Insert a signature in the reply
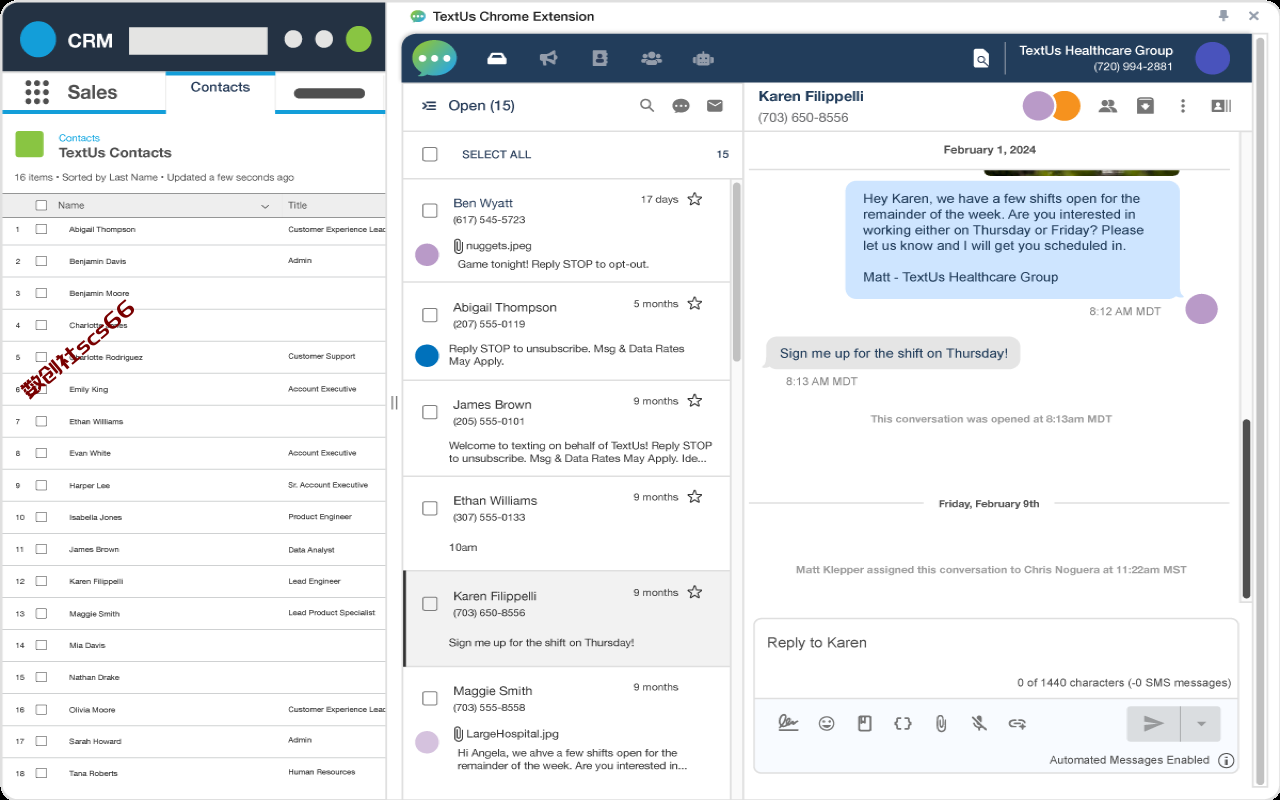The width and height of the screenshot is (1280, 800). 788,723
